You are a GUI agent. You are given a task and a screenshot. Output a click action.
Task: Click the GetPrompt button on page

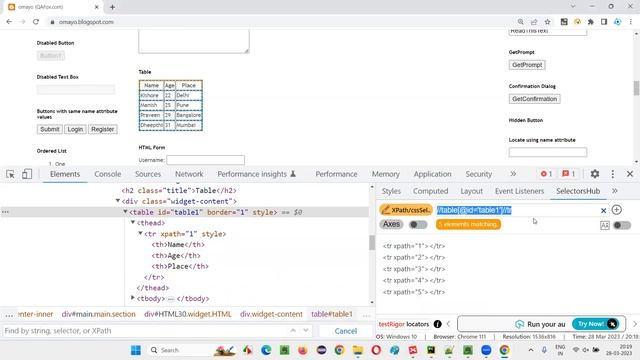pyautogui.click(x=527, y=65)
